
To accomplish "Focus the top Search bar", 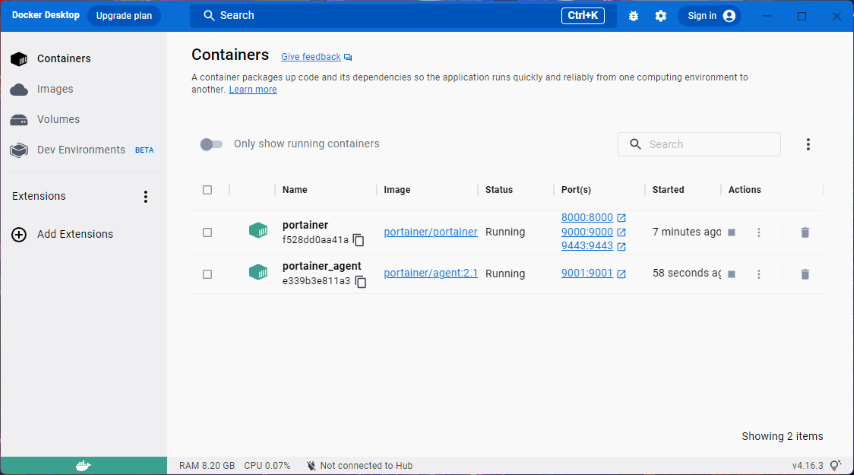I will click(x=403, y=16).
